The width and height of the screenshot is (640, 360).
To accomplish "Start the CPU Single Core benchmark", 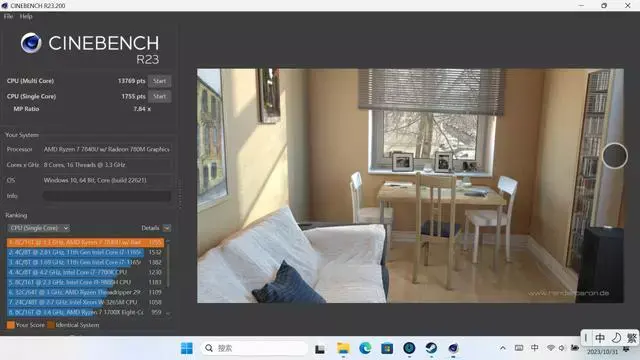I will (x=159, y=96).
